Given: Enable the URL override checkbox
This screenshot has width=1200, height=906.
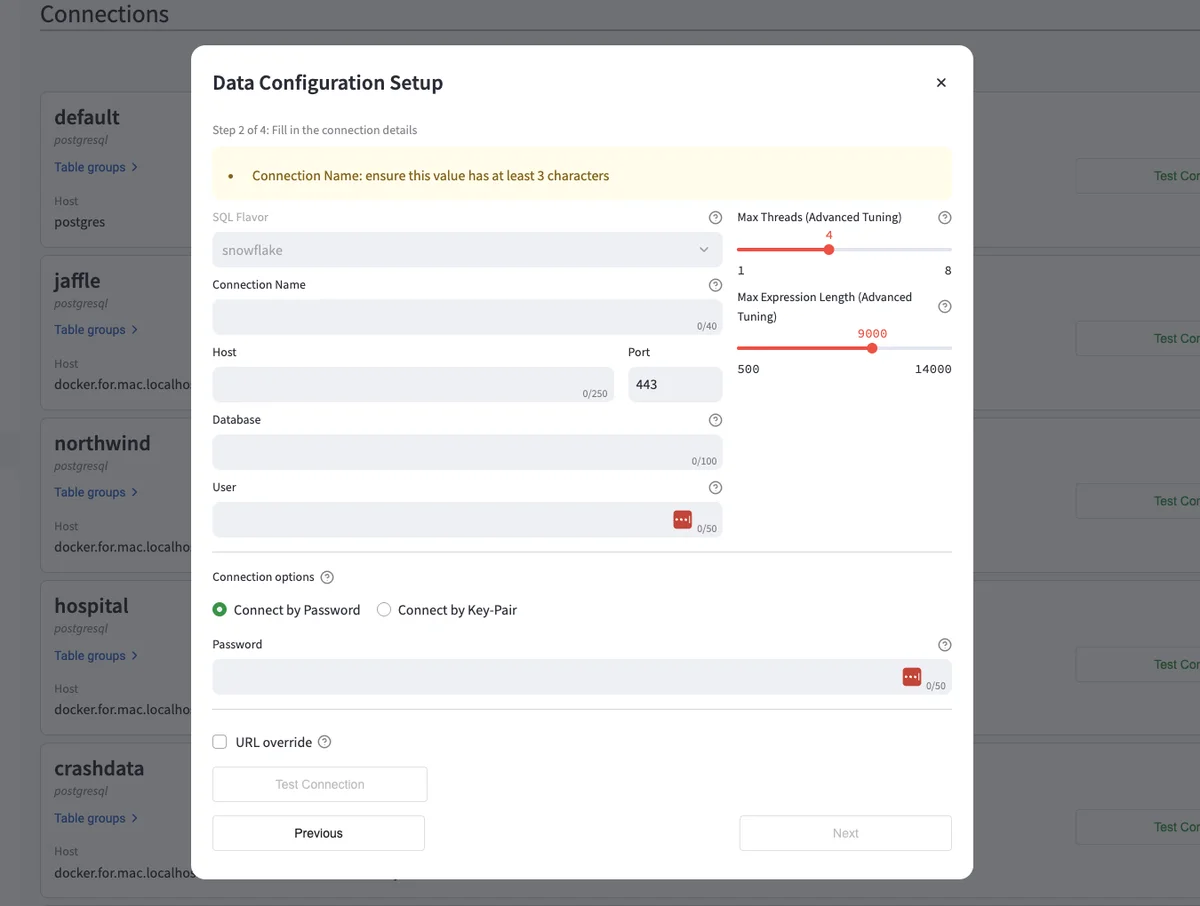Looking at the screenshot, I should pyautogui.click(x=220, y=742).
